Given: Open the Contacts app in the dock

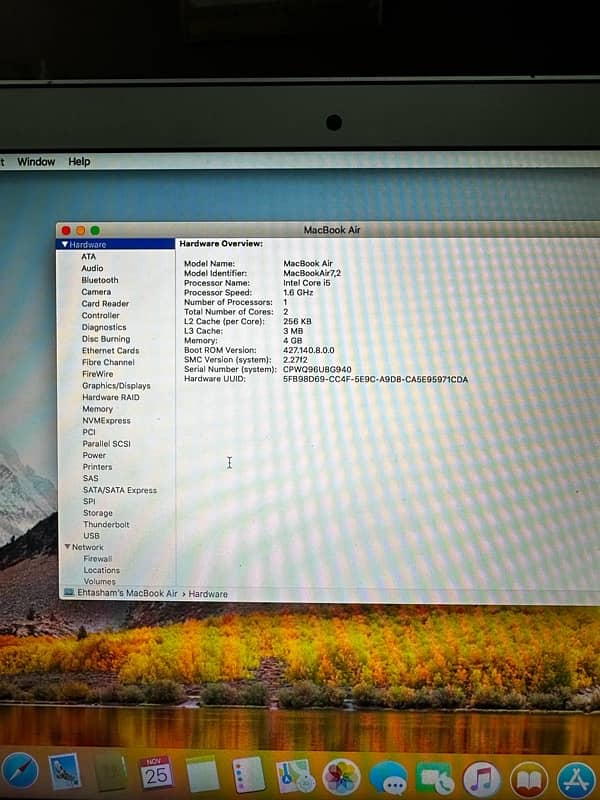Looking at the screenshot, I should 110,773.
